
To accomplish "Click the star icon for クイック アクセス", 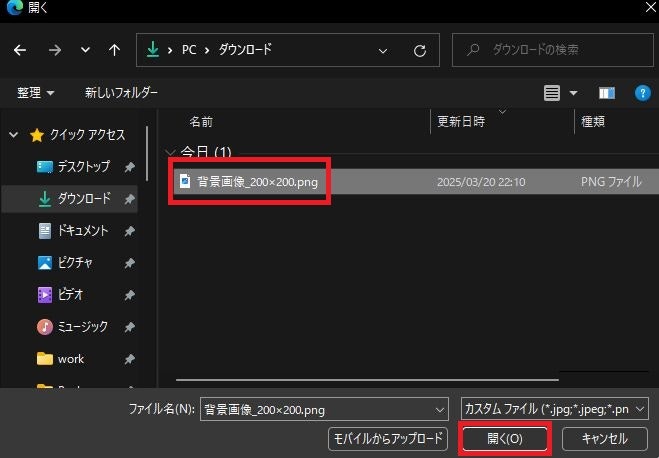I will [37, 135].
